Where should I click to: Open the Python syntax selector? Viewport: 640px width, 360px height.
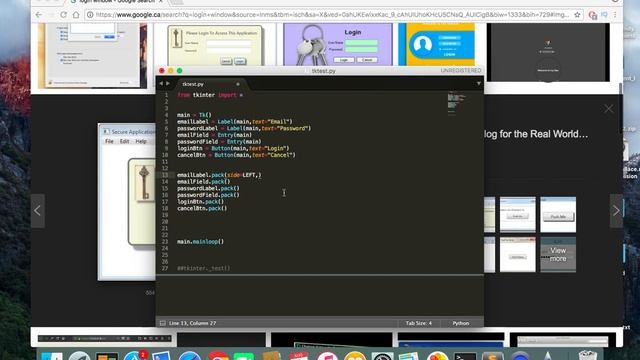460,323
